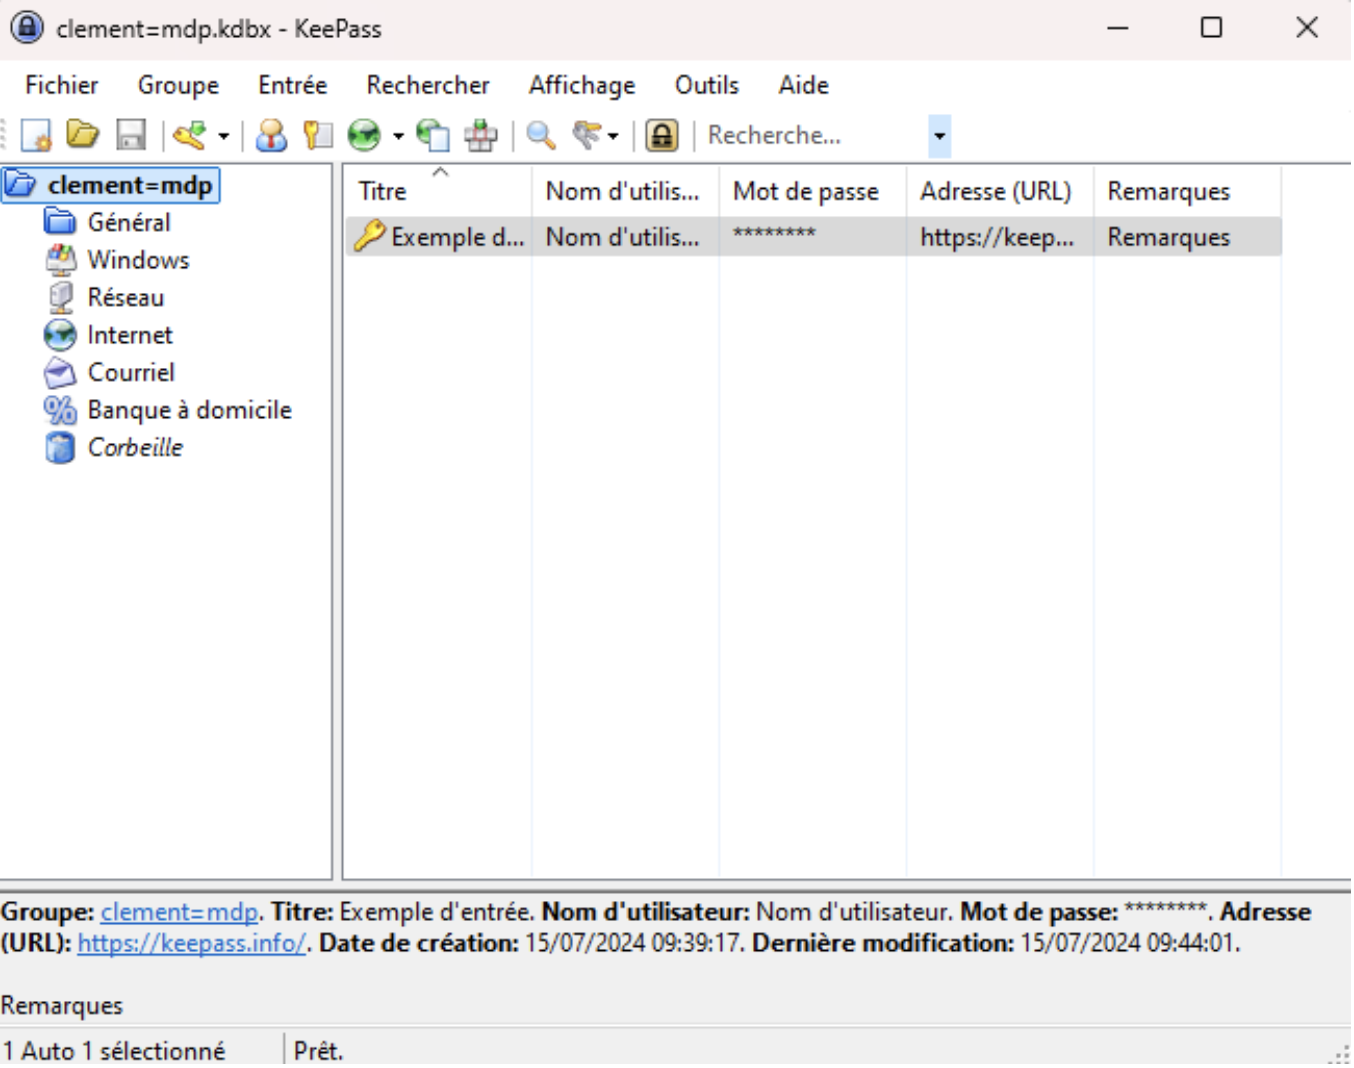The height and width of the screenshot is (1068, 1354).
Task: Click the Lock workspace padlock icon
Action: 662,135
